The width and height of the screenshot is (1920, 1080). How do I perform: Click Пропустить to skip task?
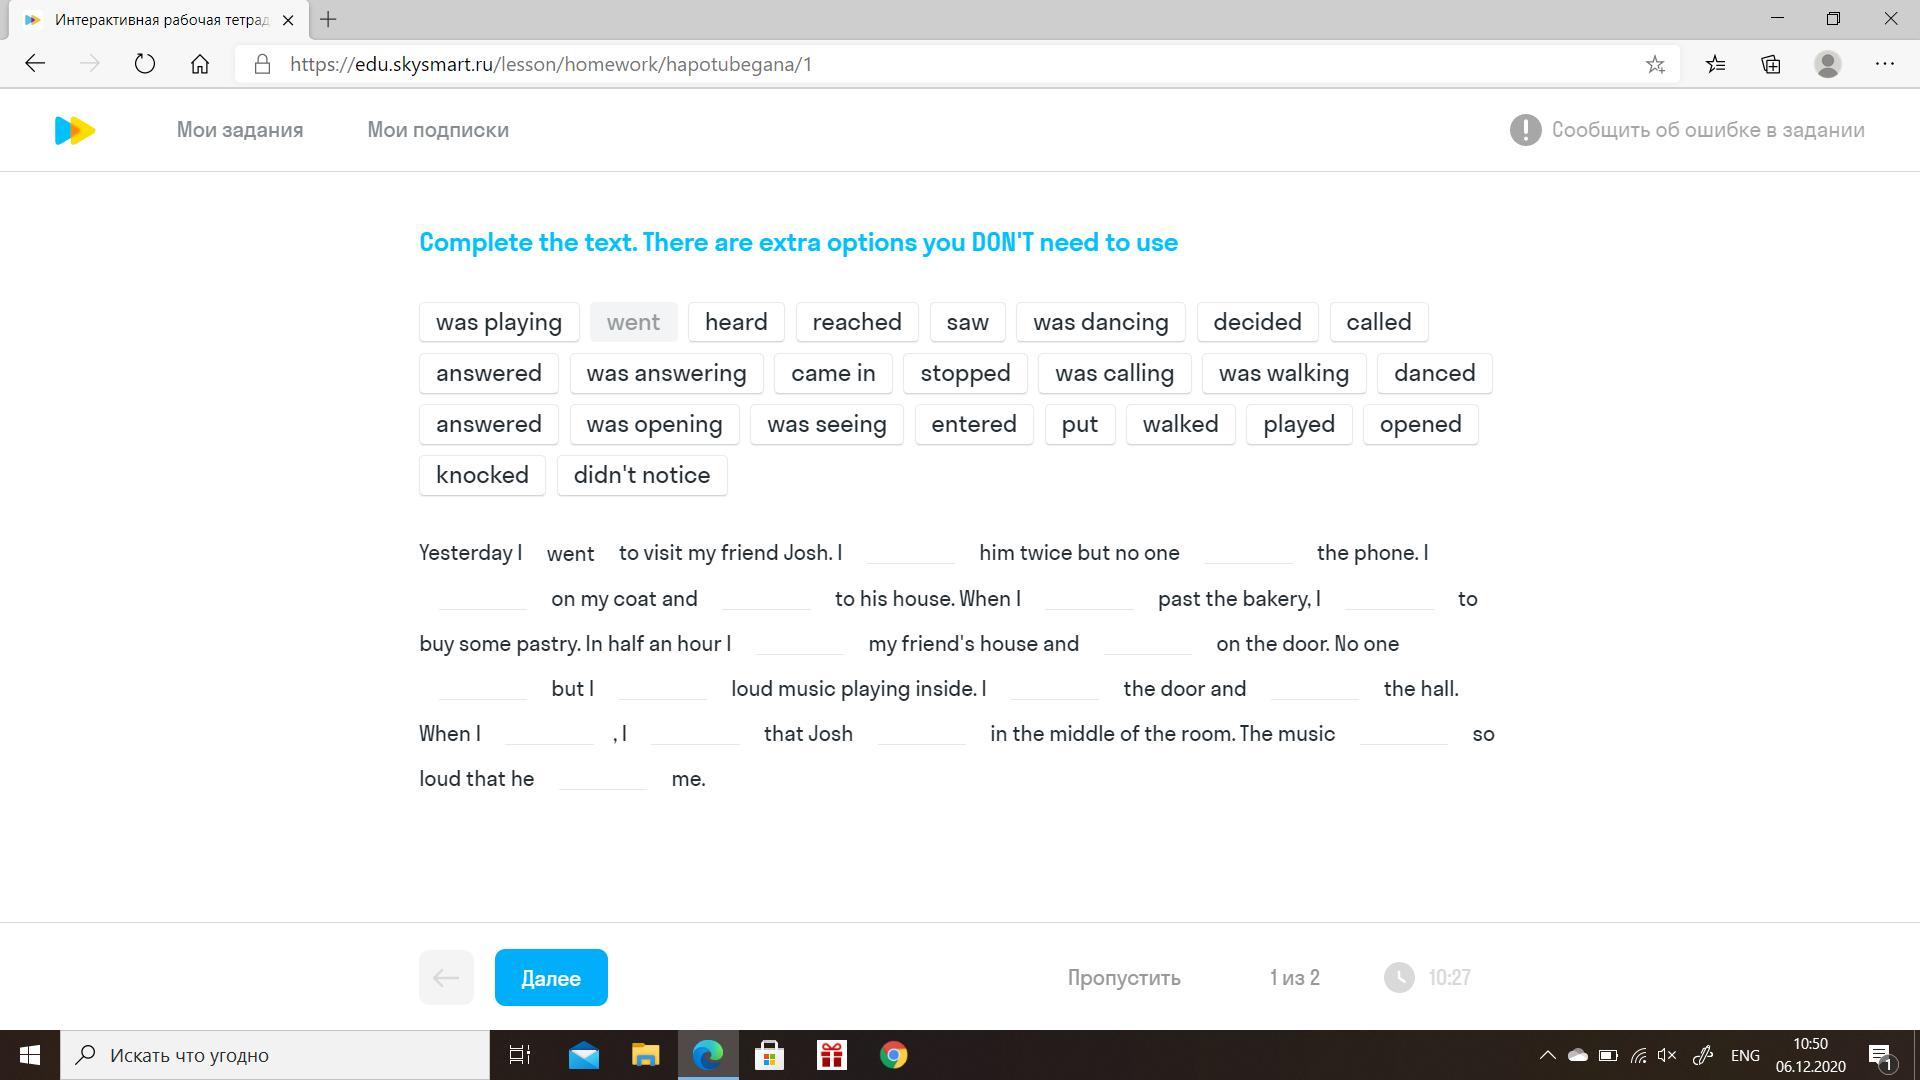pos(1124,978)
